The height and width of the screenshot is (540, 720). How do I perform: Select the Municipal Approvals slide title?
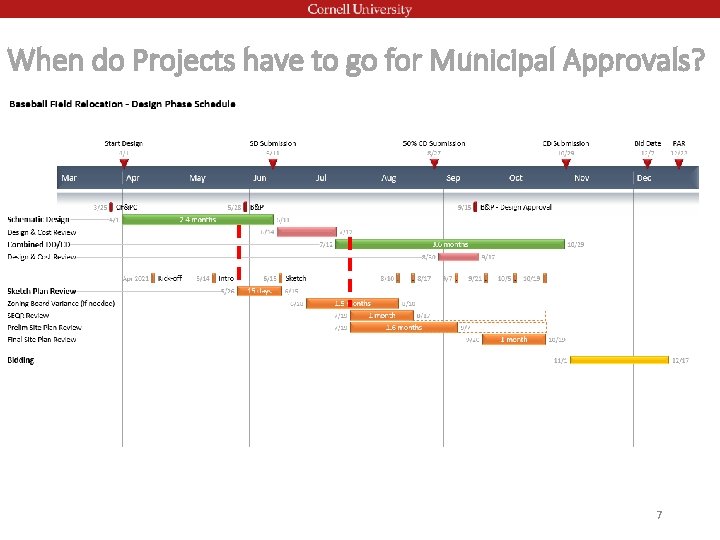click(x=356, y=61)
